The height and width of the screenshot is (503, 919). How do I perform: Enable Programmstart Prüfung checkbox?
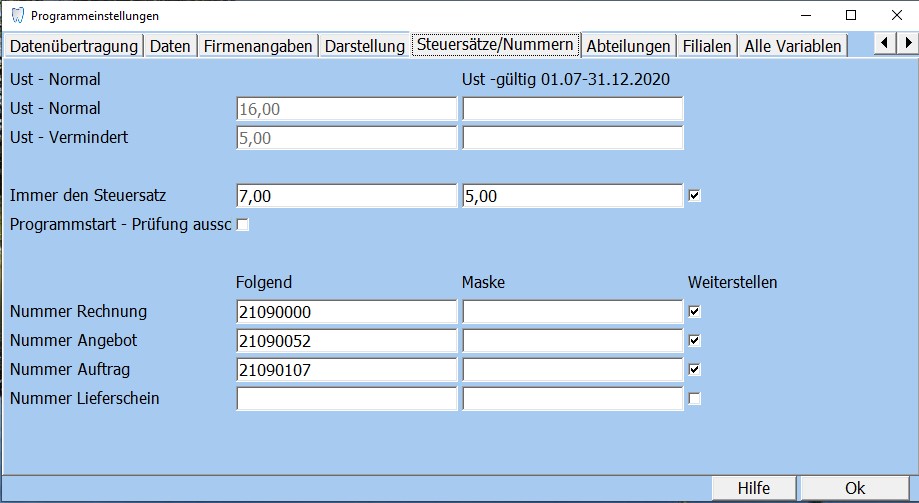tap(242, 225)
